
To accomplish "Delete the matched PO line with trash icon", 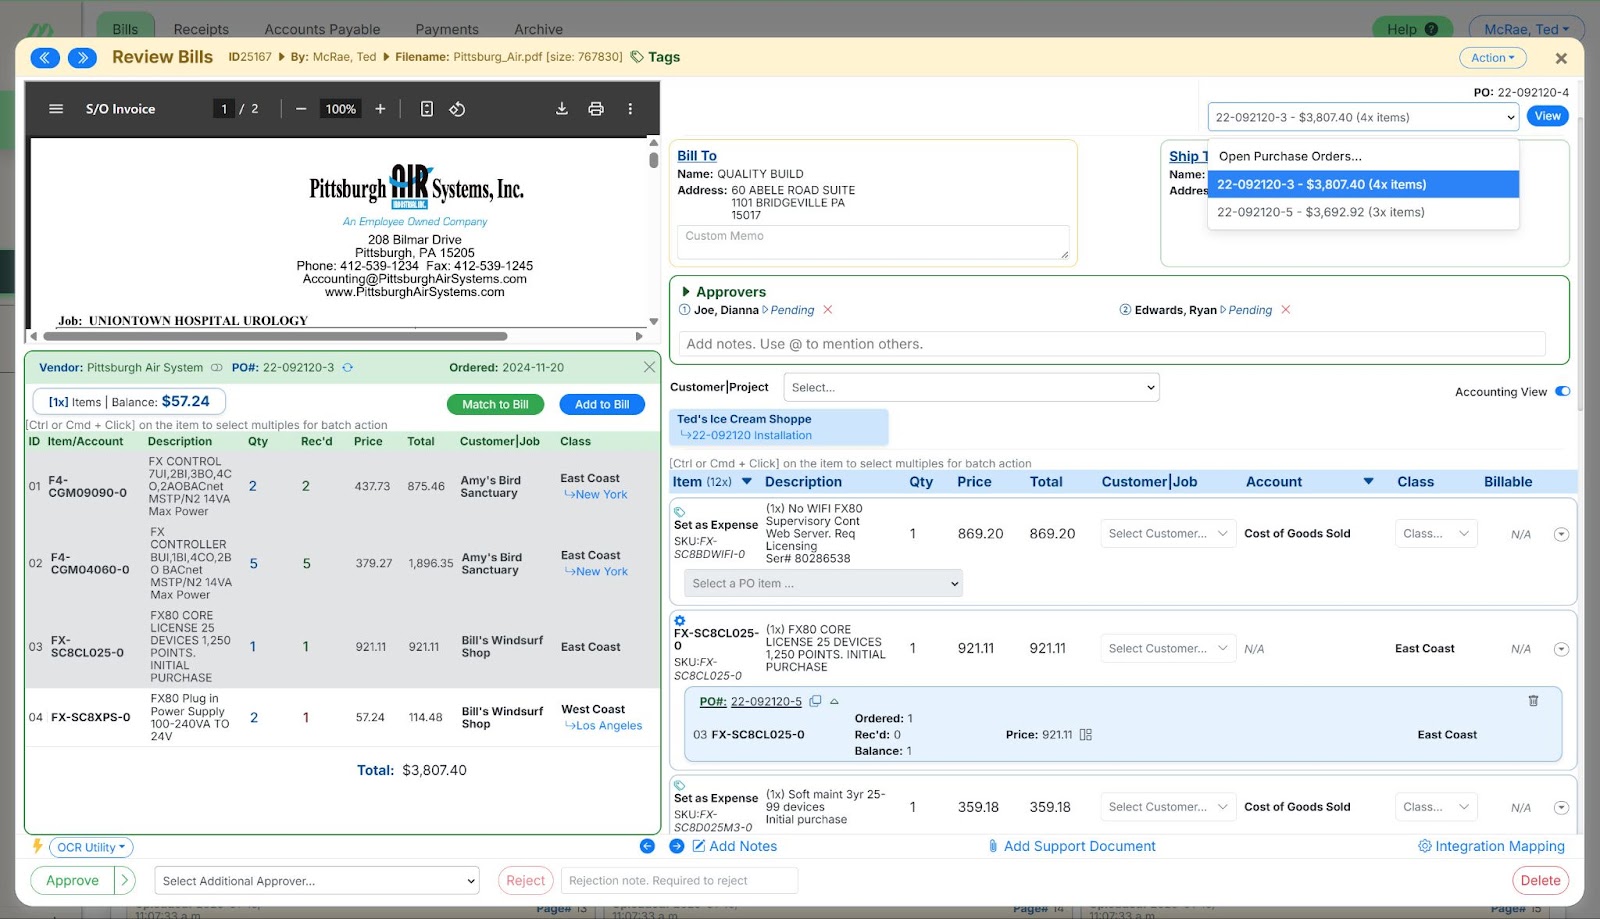I will [x=1533, y=701].
